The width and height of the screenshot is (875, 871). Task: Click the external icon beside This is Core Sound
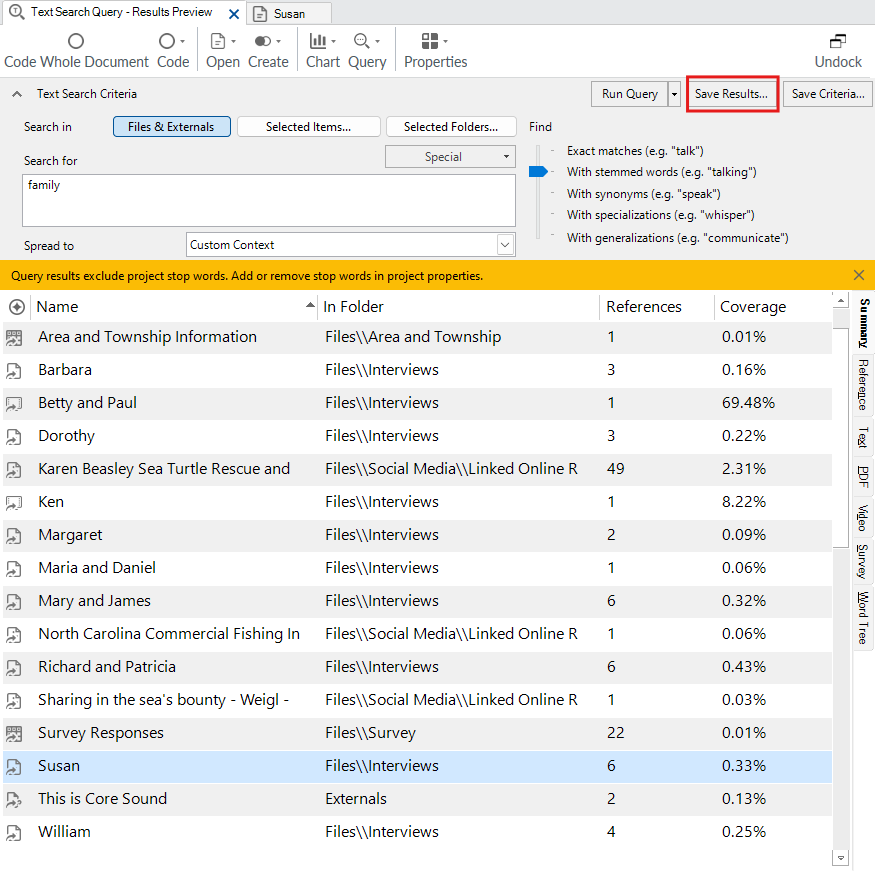coord(14,800)
